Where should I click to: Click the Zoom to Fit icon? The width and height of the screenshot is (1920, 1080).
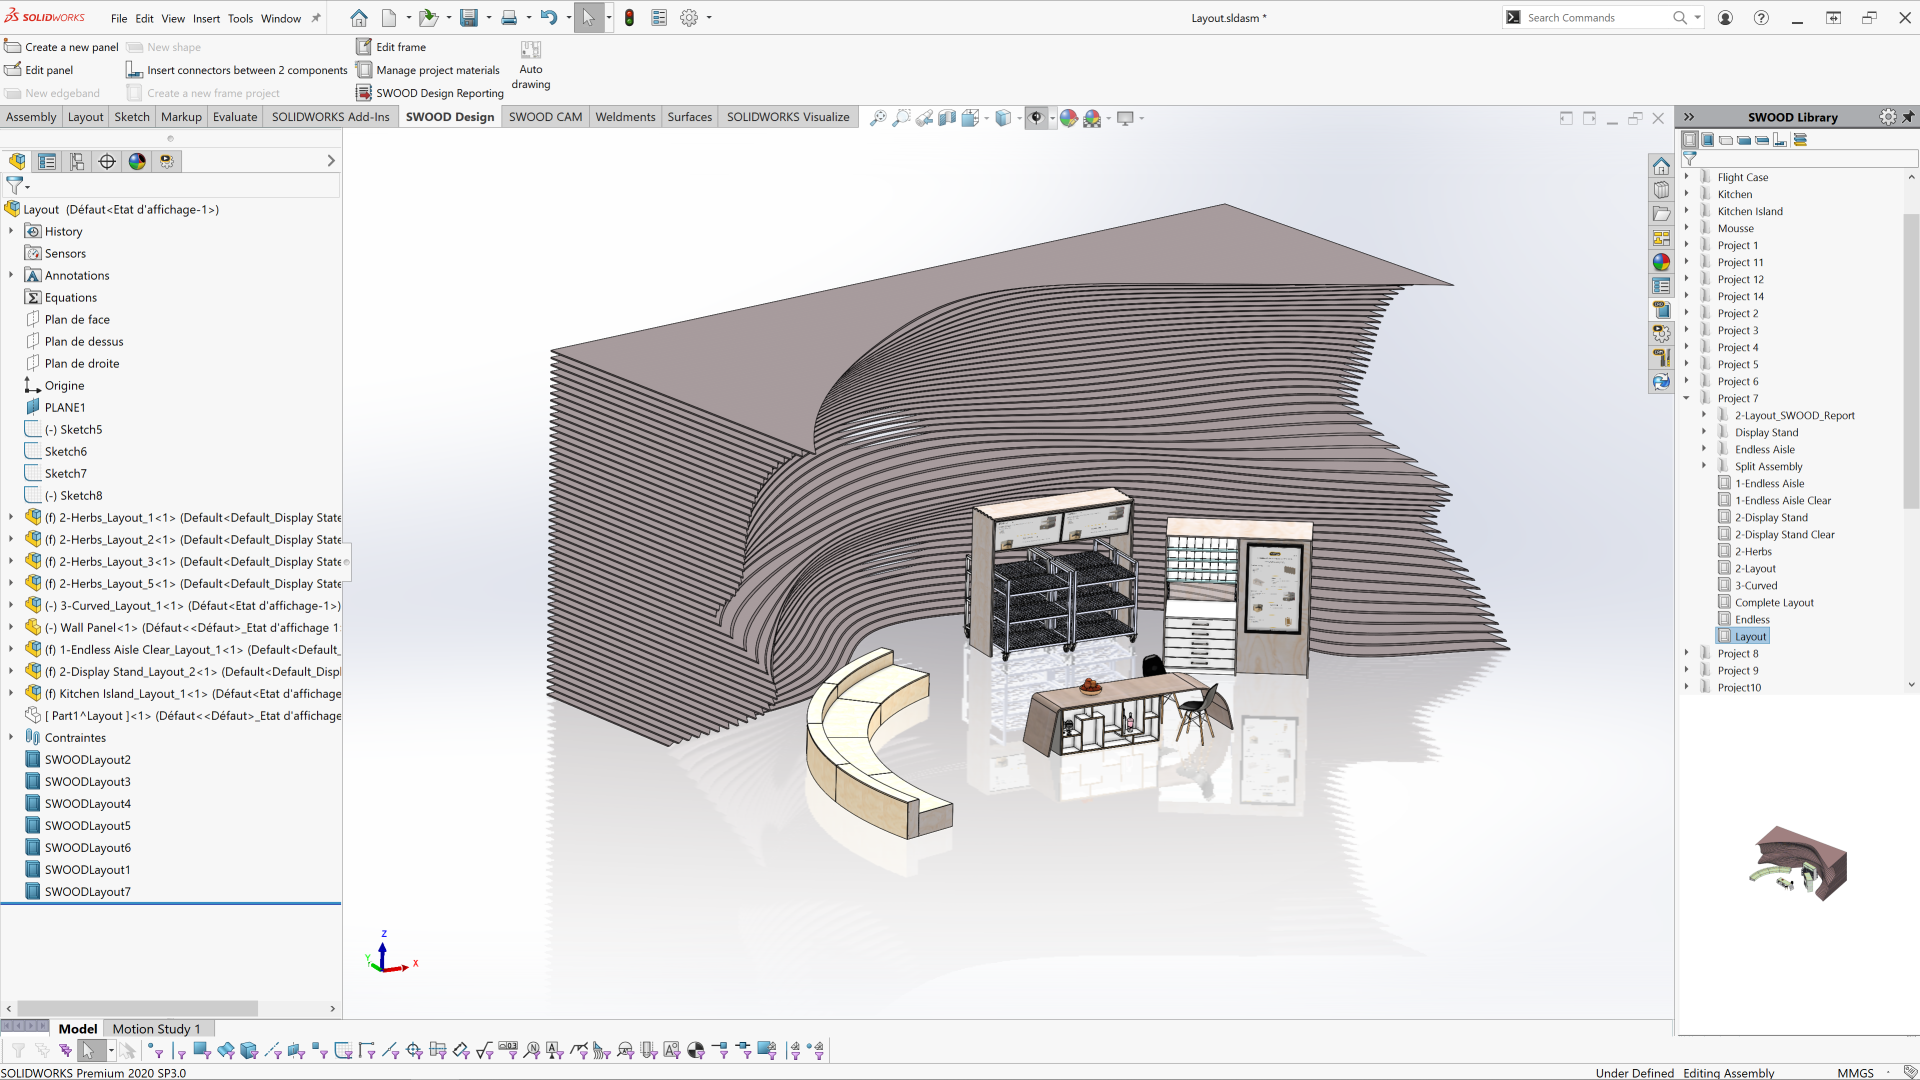[x=878, y=118]
